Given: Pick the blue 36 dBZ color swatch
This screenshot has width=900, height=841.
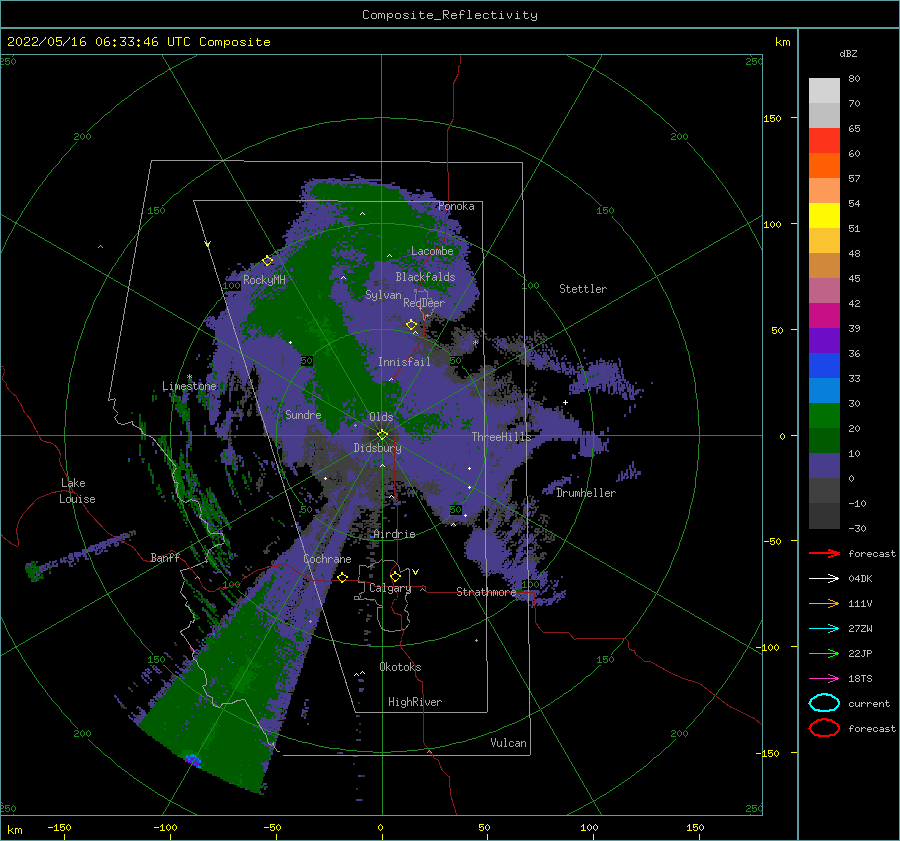Looking at the screenshot, I should 824,365.
